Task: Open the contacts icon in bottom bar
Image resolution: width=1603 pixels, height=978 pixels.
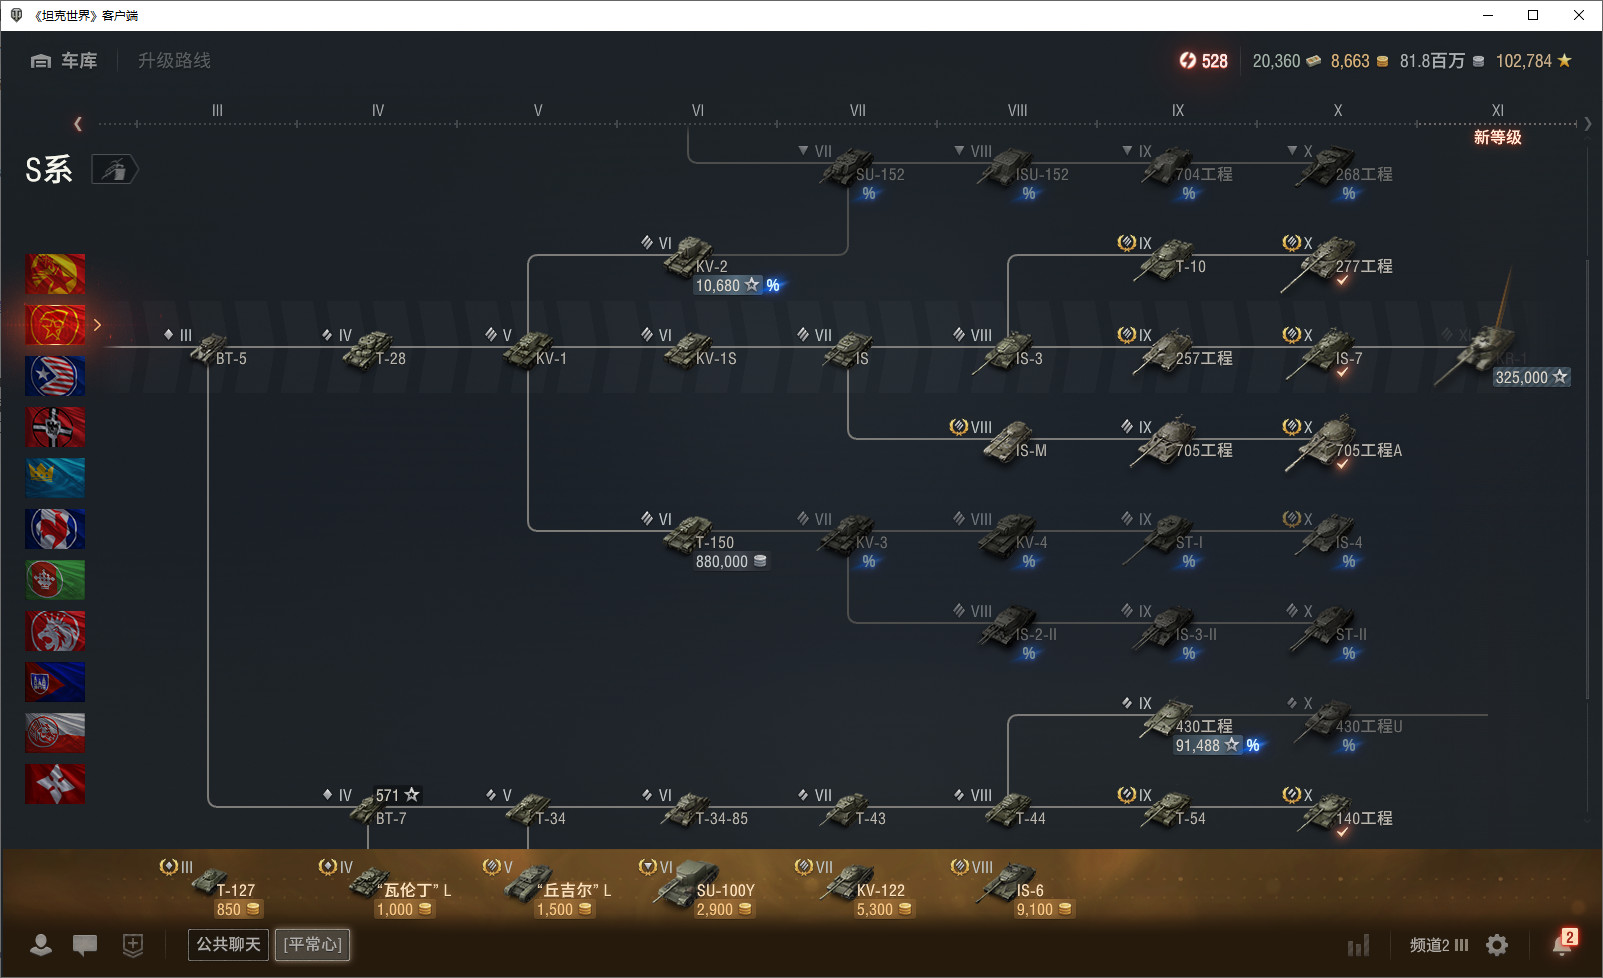Action: tap(41, 945)
